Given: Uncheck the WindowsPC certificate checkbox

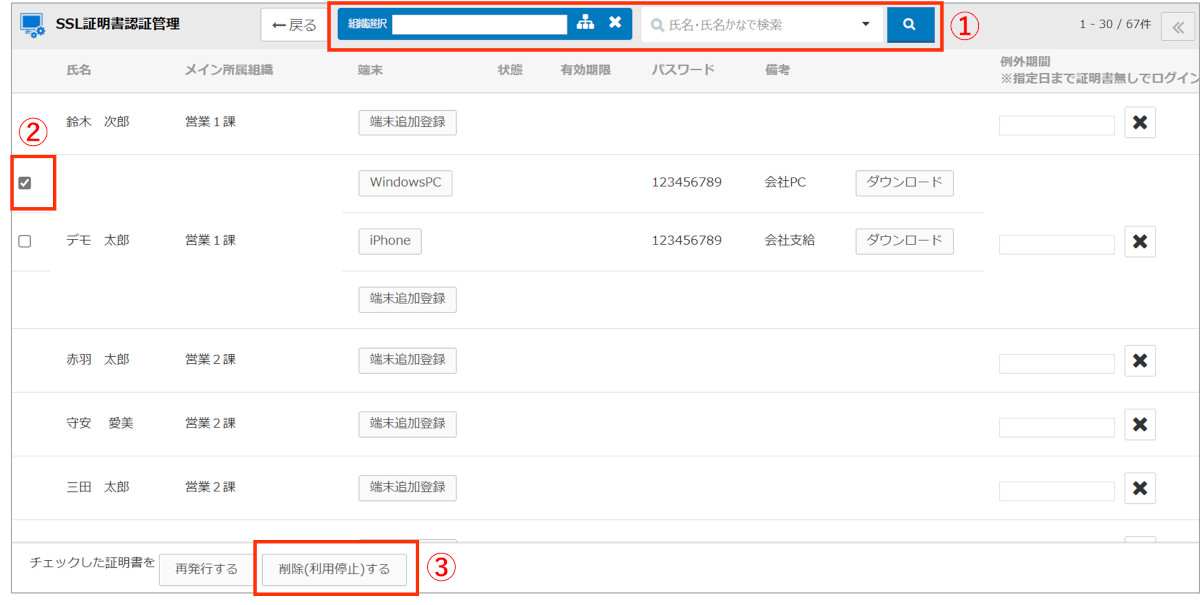Looking at the screenshot, I should point(25,183).
